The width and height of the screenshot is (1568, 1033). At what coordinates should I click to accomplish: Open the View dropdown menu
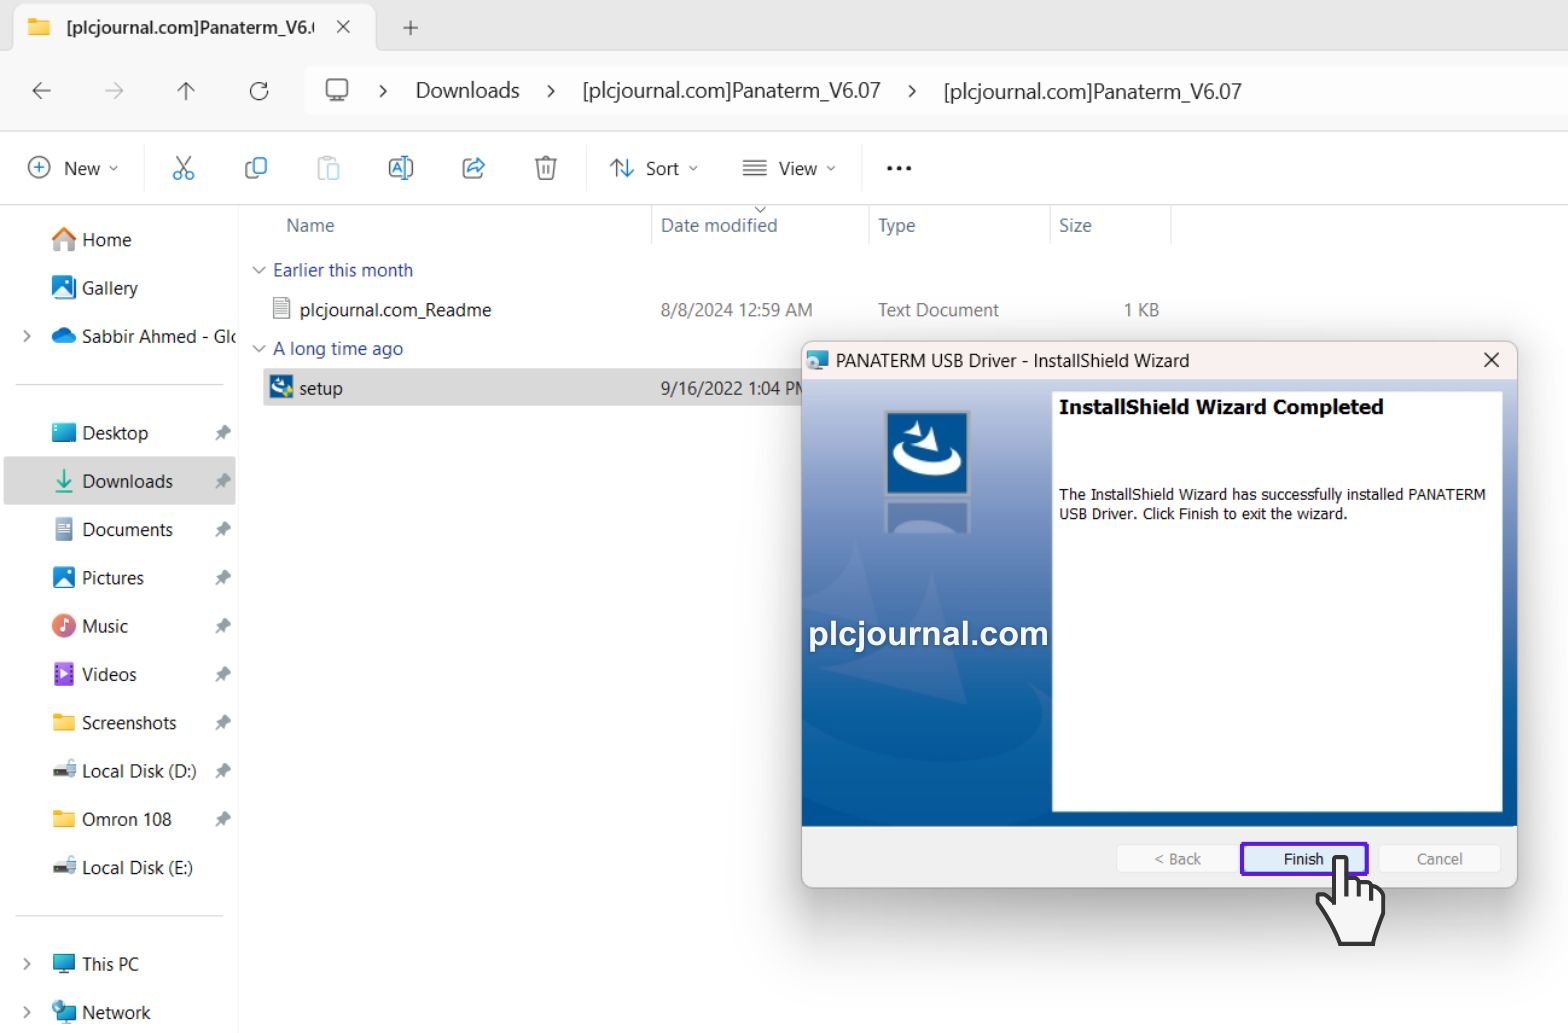tap(789, 168)
